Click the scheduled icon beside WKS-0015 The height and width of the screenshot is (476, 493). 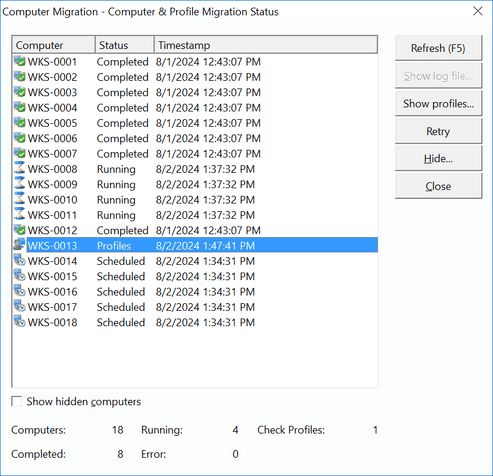20,275
